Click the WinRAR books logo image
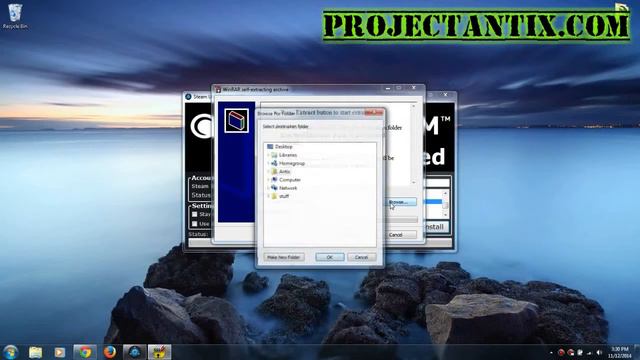This screenshot has height=360, width=640. (236, 121)
